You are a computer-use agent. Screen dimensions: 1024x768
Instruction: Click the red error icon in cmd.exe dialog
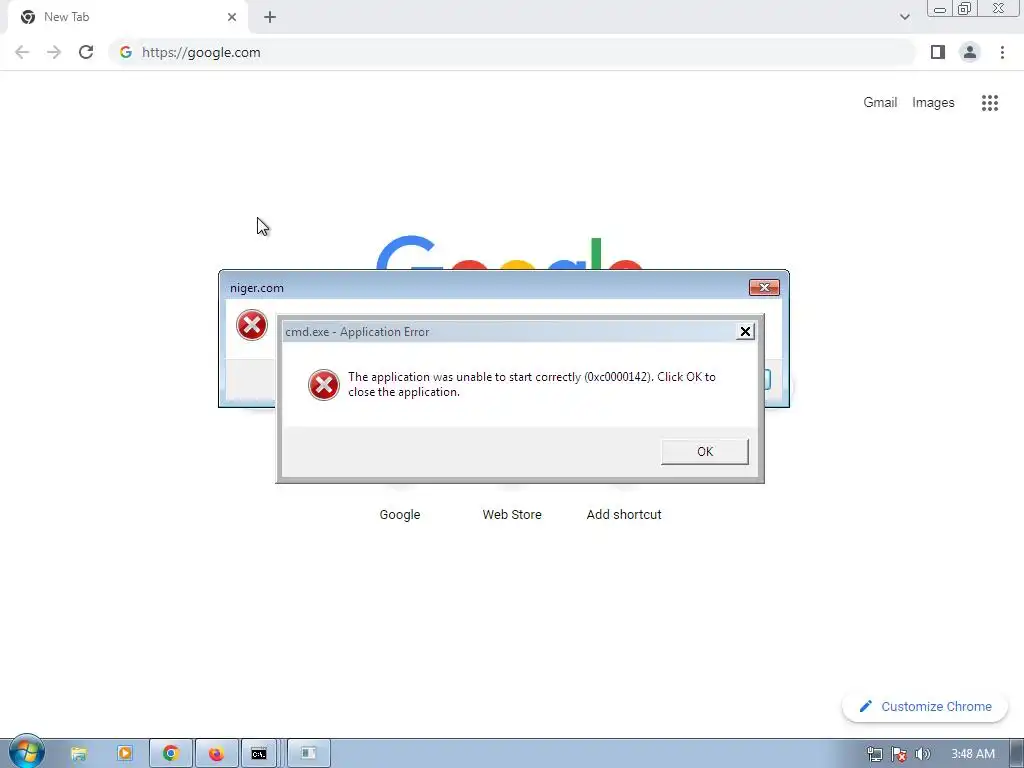click(324, 385)
